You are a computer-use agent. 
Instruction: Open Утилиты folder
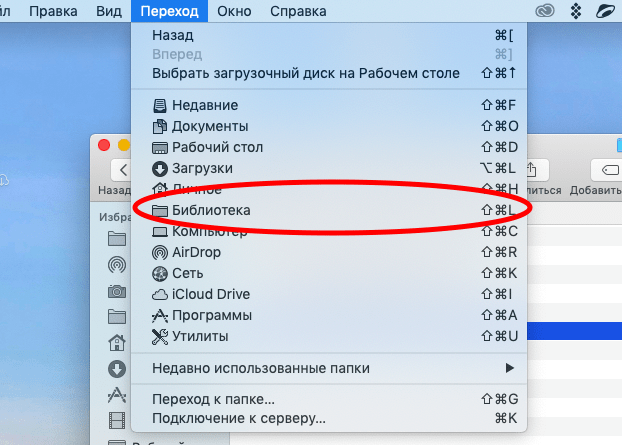329,336
